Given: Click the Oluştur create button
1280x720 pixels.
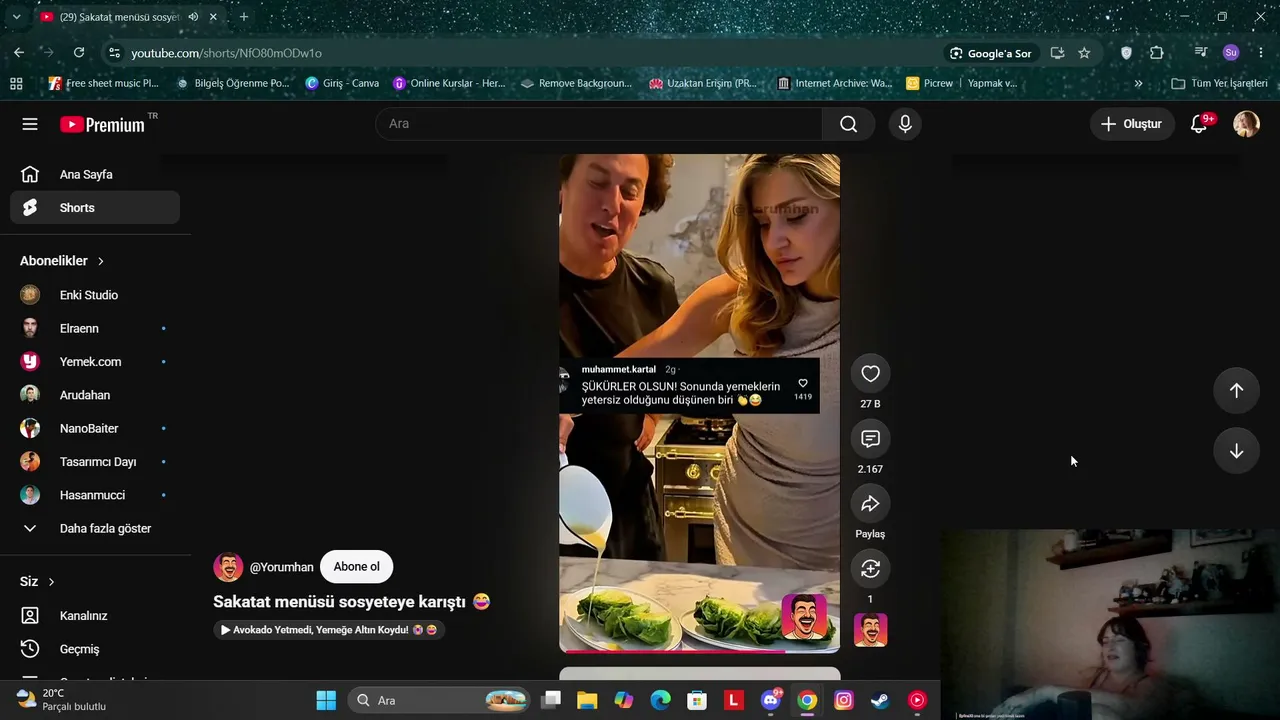Looking at the screenshot, I should coord(1132,124).
